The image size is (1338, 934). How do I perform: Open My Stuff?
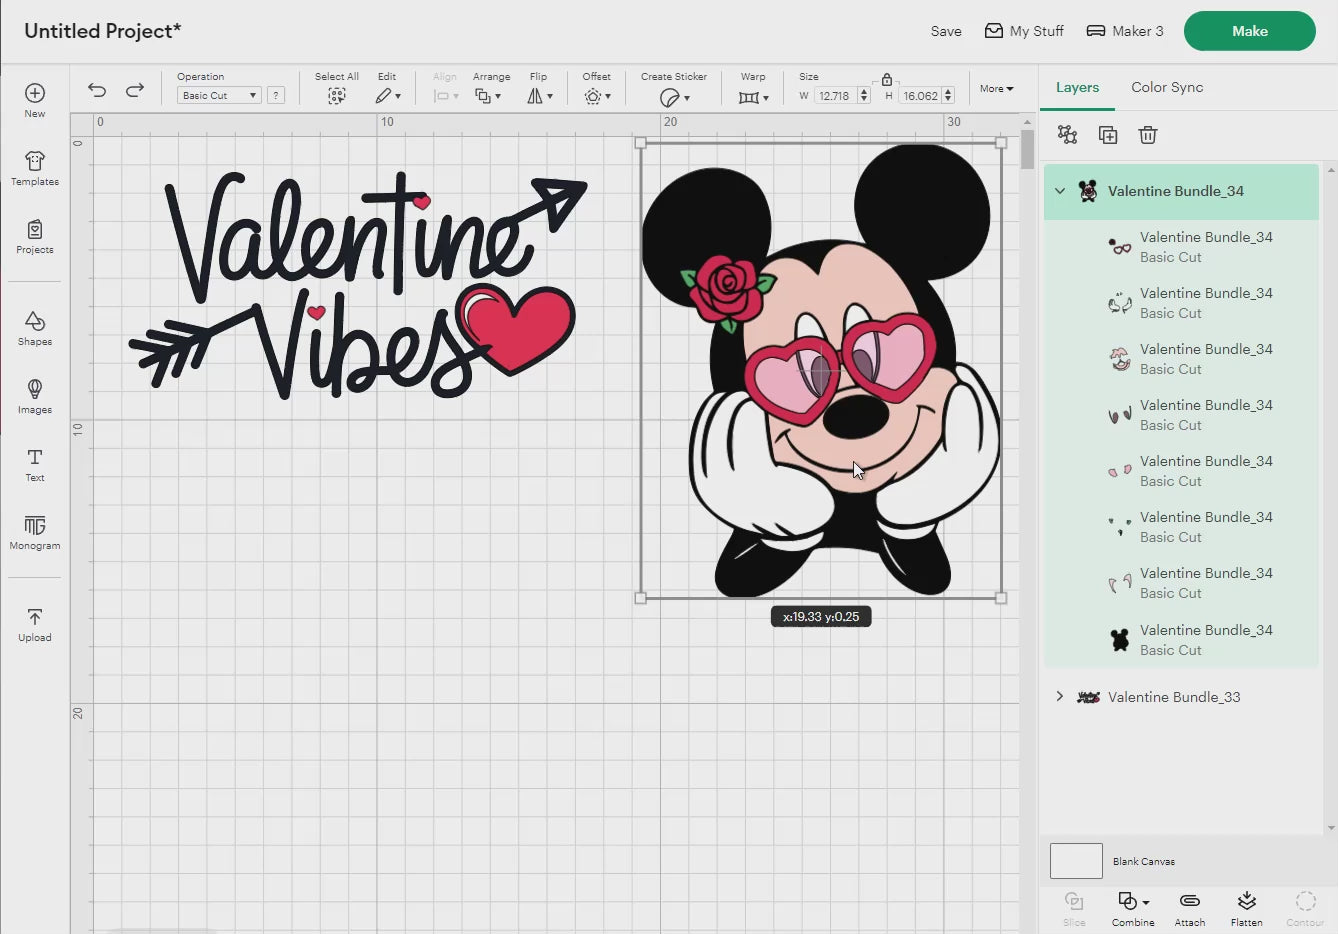click(1024, 31)
